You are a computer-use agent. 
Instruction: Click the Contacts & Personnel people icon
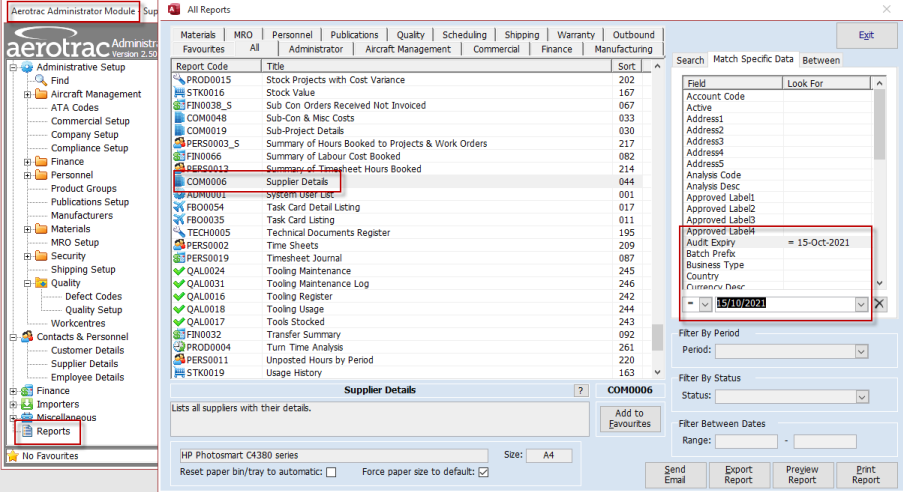27,338
